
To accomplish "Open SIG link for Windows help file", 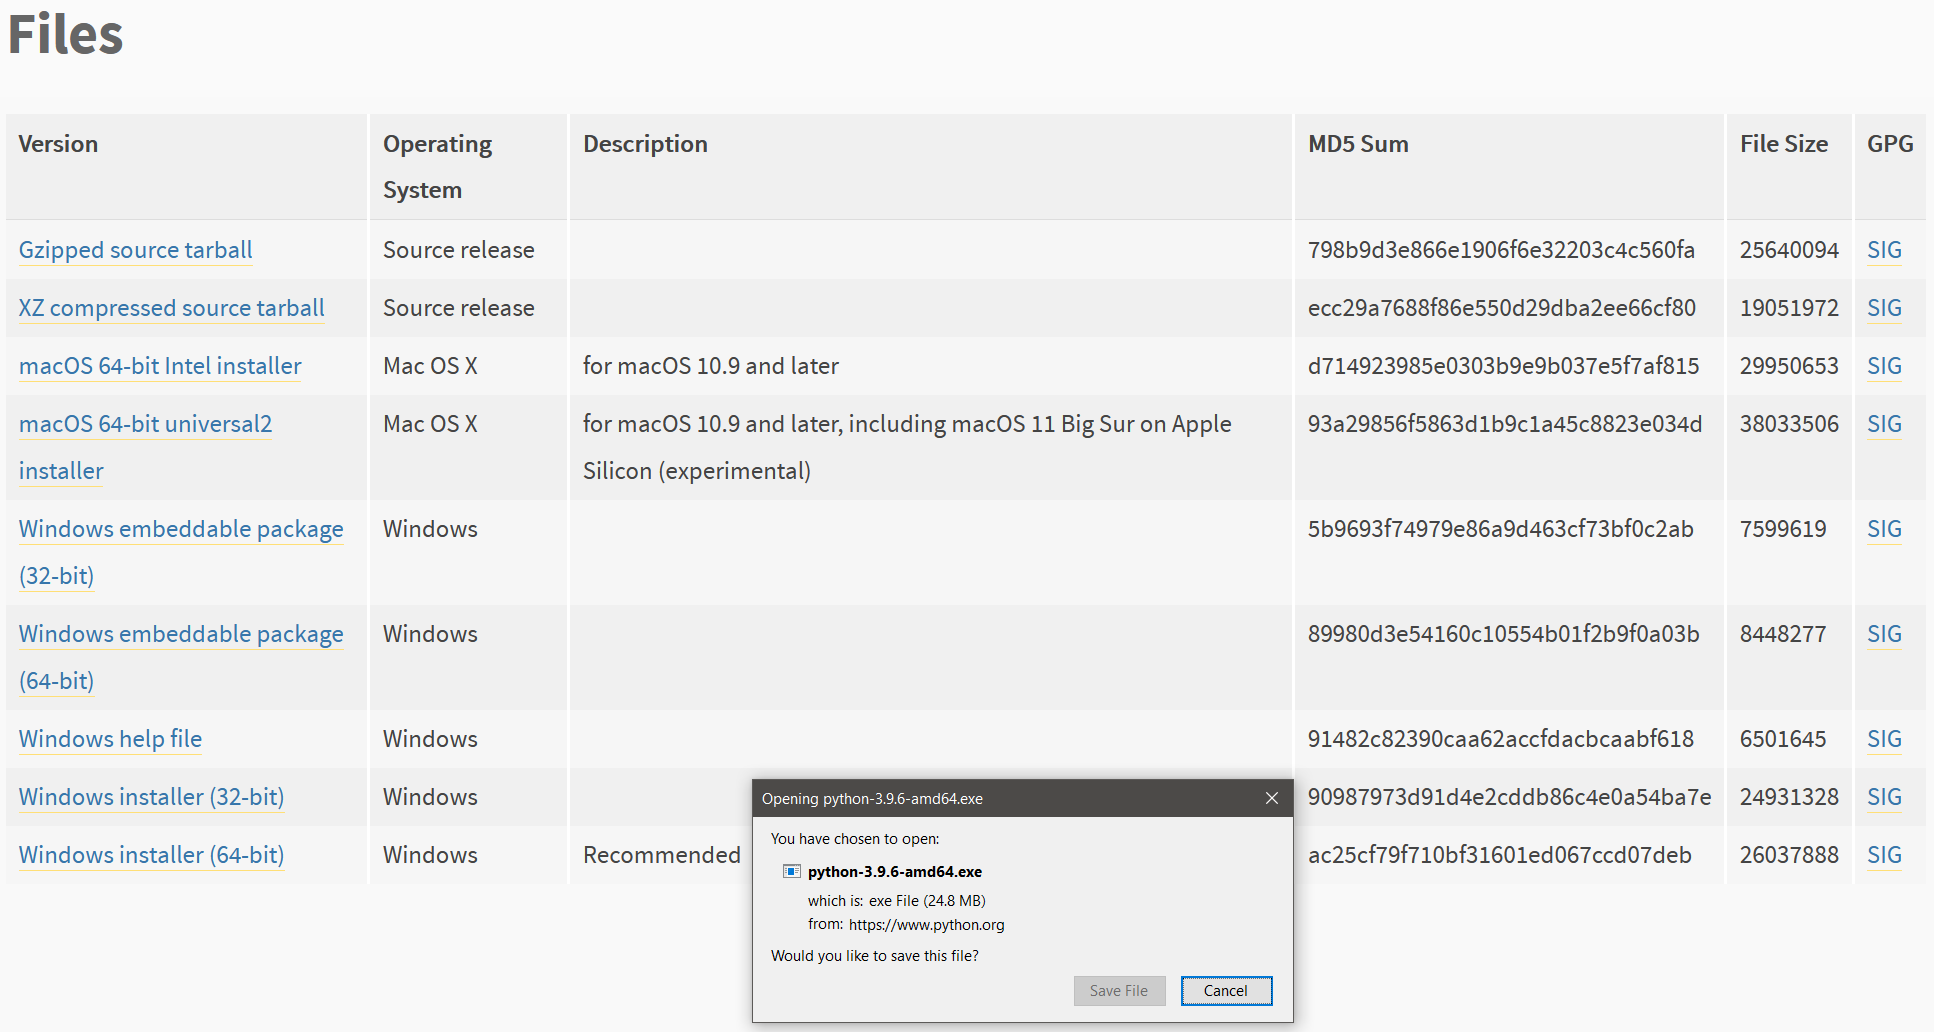I will [1884, 739].
